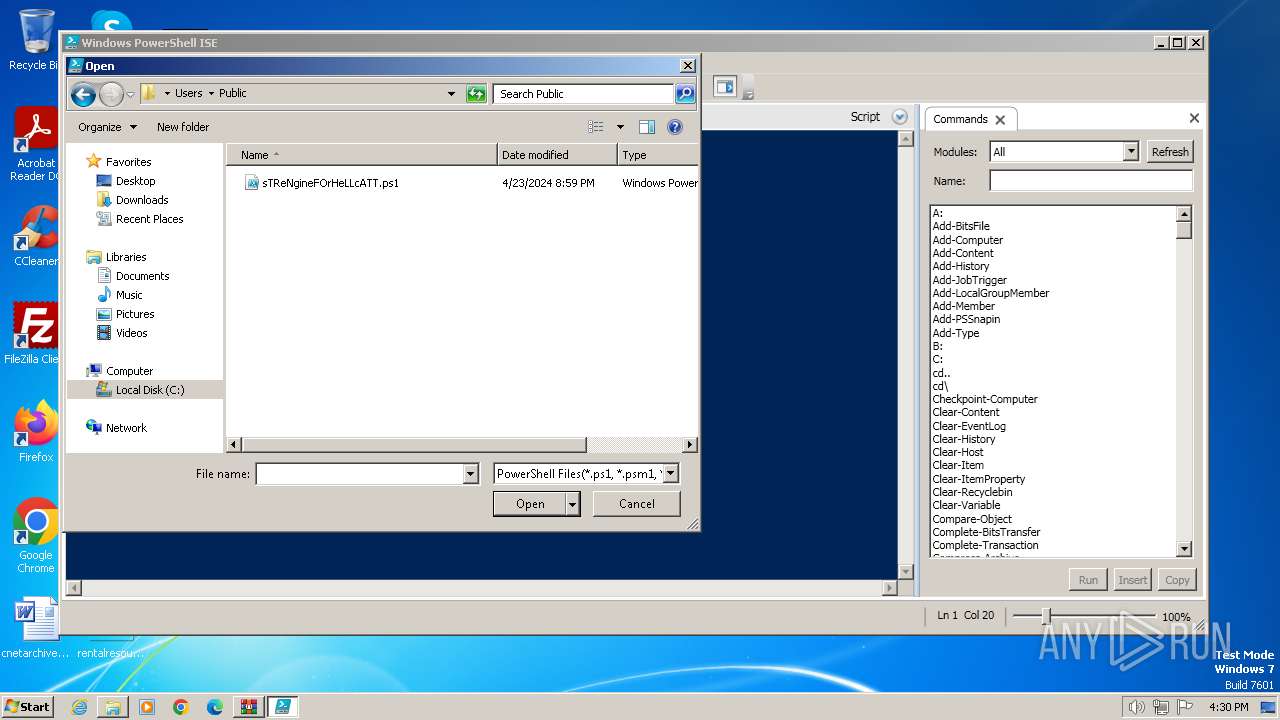1280x720 pixels.
Task: Select sTReNgineFOrHeLLcATT.ps1 file icon
Action: pos(252,183)
